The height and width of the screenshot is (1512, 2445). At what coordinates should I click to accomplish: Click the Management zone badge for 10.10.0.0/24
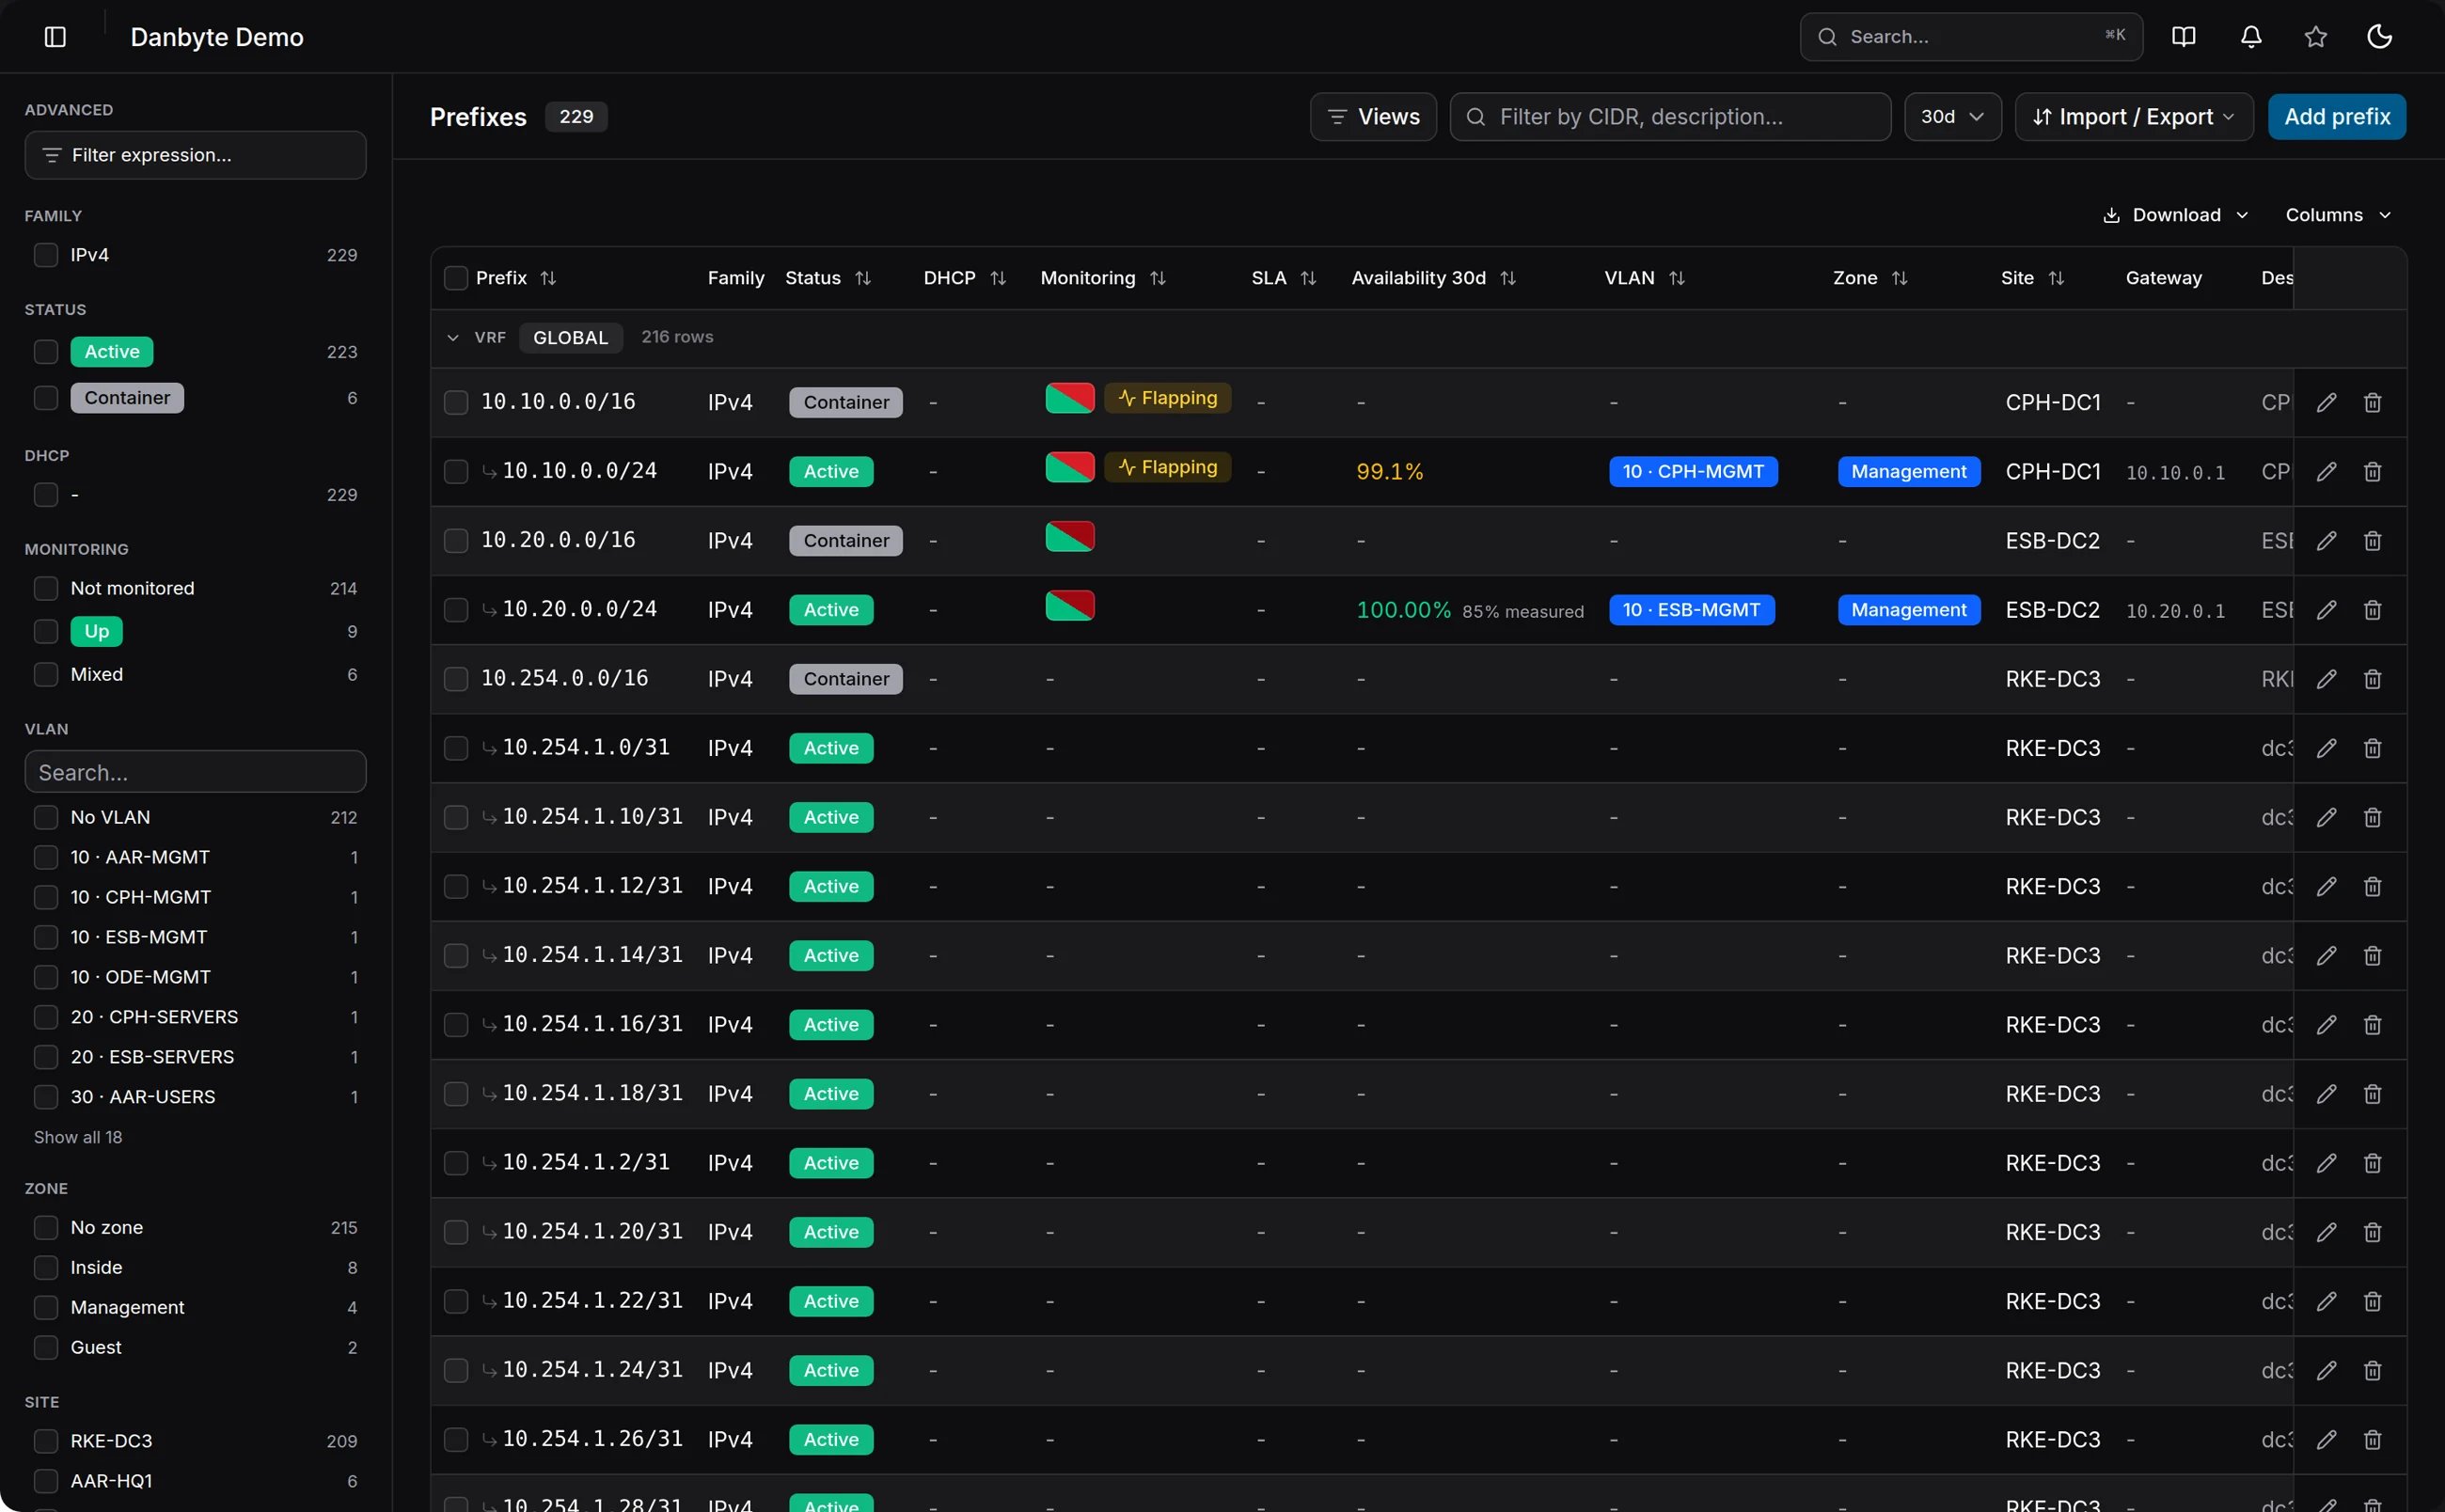pos(1908,471)
